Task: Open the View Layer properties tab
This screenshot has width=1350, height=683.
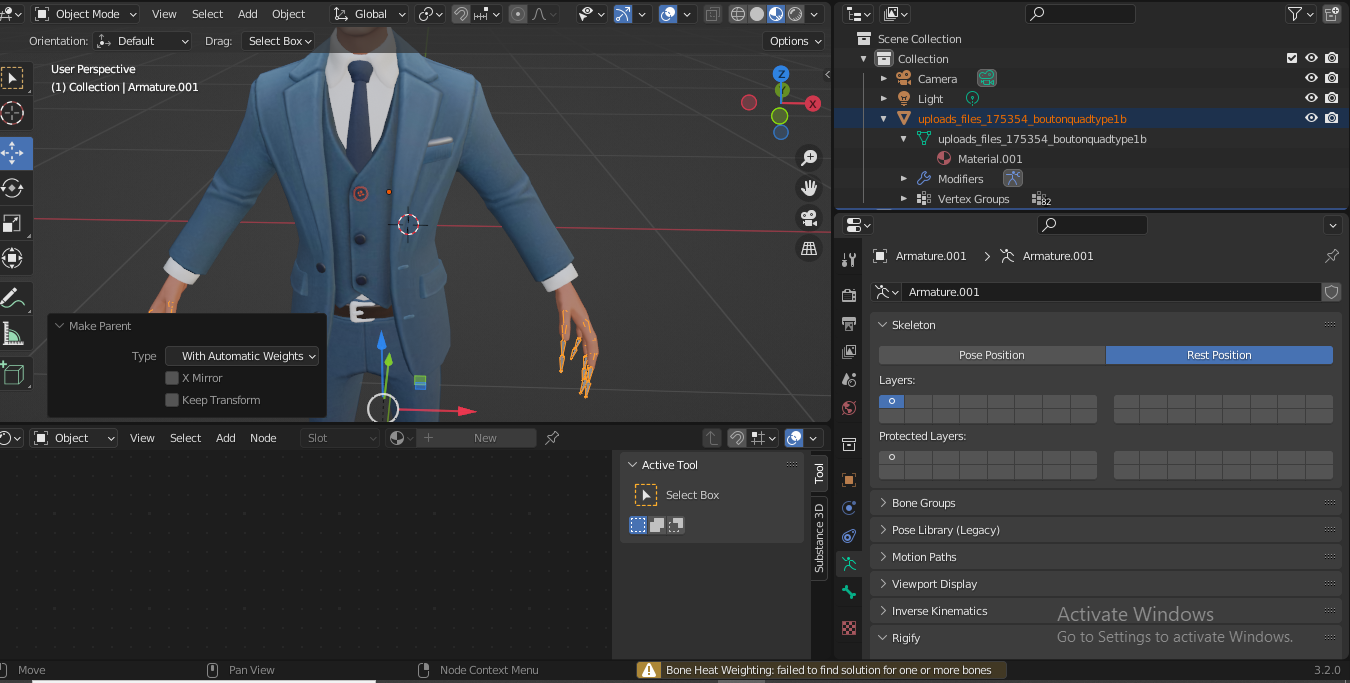Action: click(x=849, y=351)
